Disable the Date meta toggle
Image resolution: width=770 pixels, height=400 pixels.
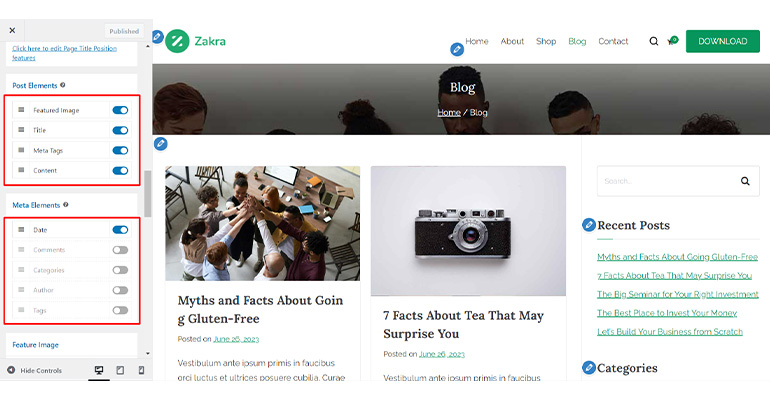(120, 230)
